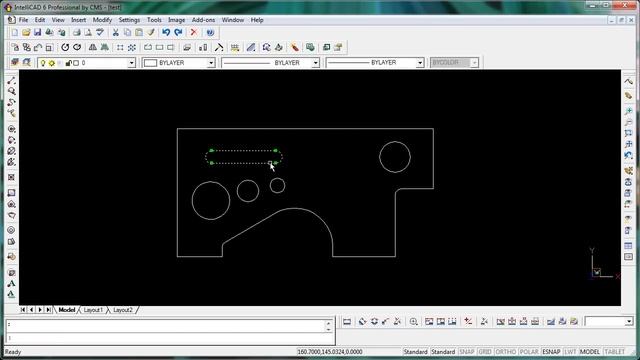Switch to the Layout2 tab
This screenshot has height=360, width=640.
coord(122,310)
